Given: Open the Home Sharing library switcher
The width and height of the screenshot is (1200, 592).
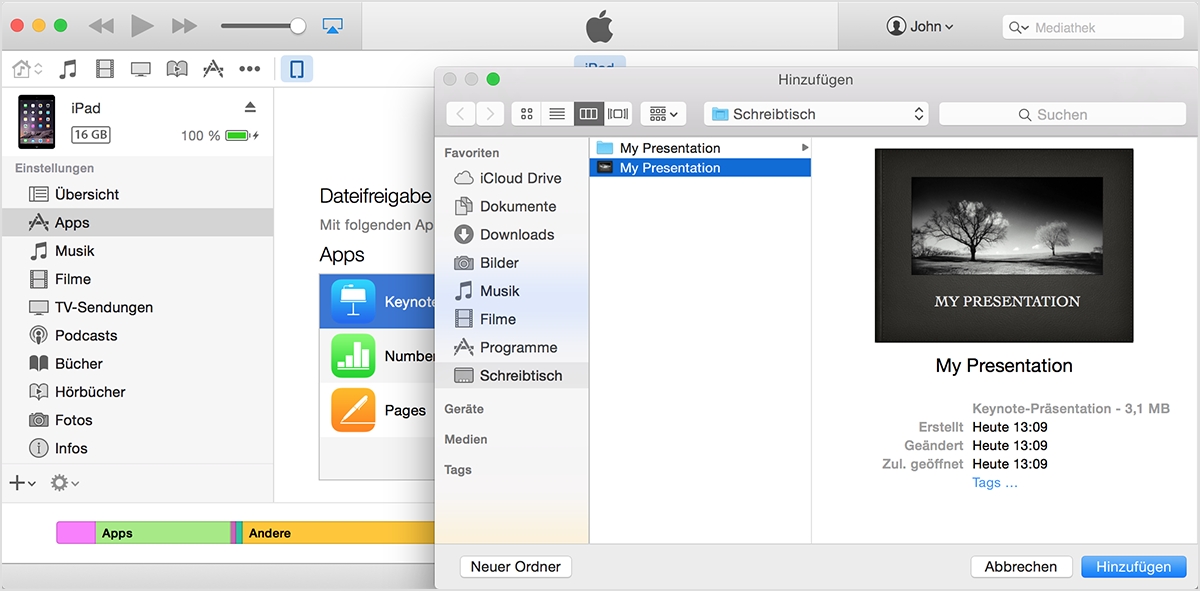Looking at the screenshot, I should [x=27, y=69].
